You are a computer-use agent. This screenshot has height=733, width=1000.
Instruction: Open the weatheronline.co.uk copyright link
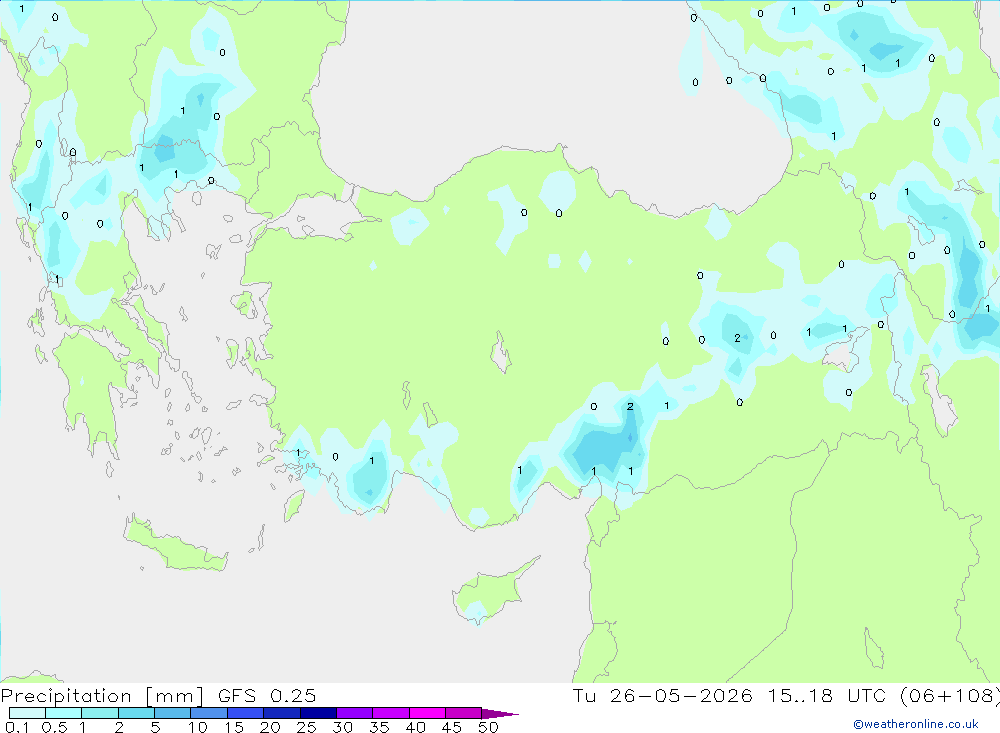[x=916, y=724]
